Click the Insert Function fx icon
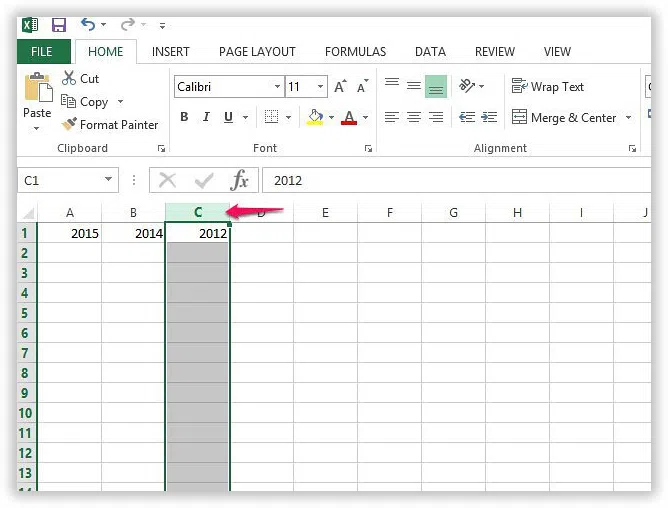This screenshot has width=668, height=508. (240, 180)
